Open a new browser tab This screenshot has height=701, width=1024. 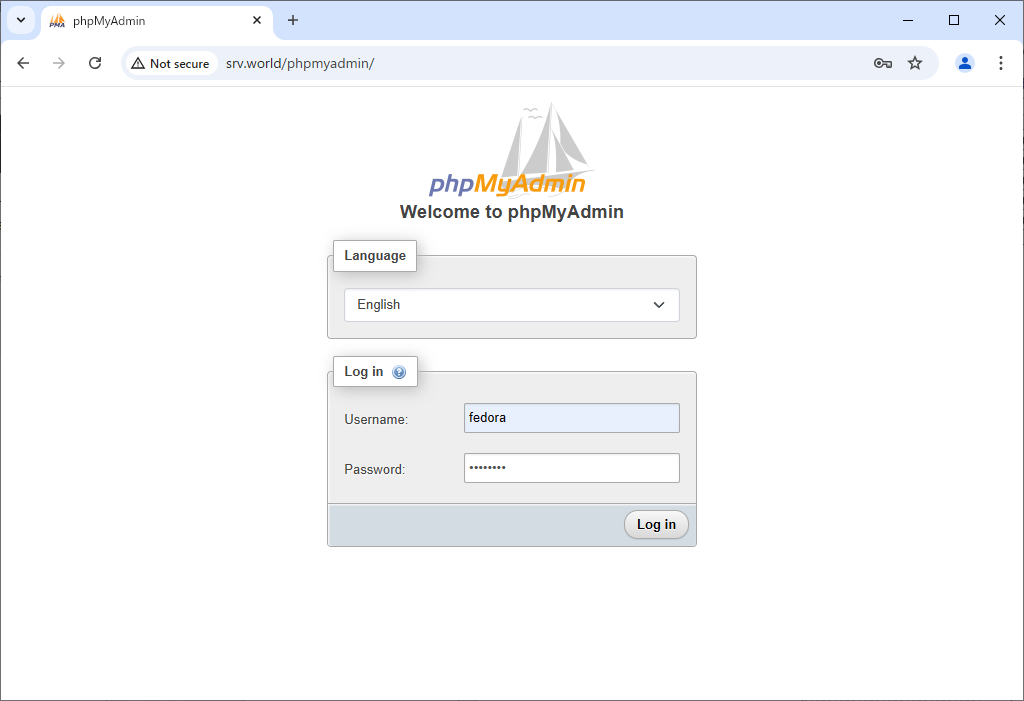point(293,20)
